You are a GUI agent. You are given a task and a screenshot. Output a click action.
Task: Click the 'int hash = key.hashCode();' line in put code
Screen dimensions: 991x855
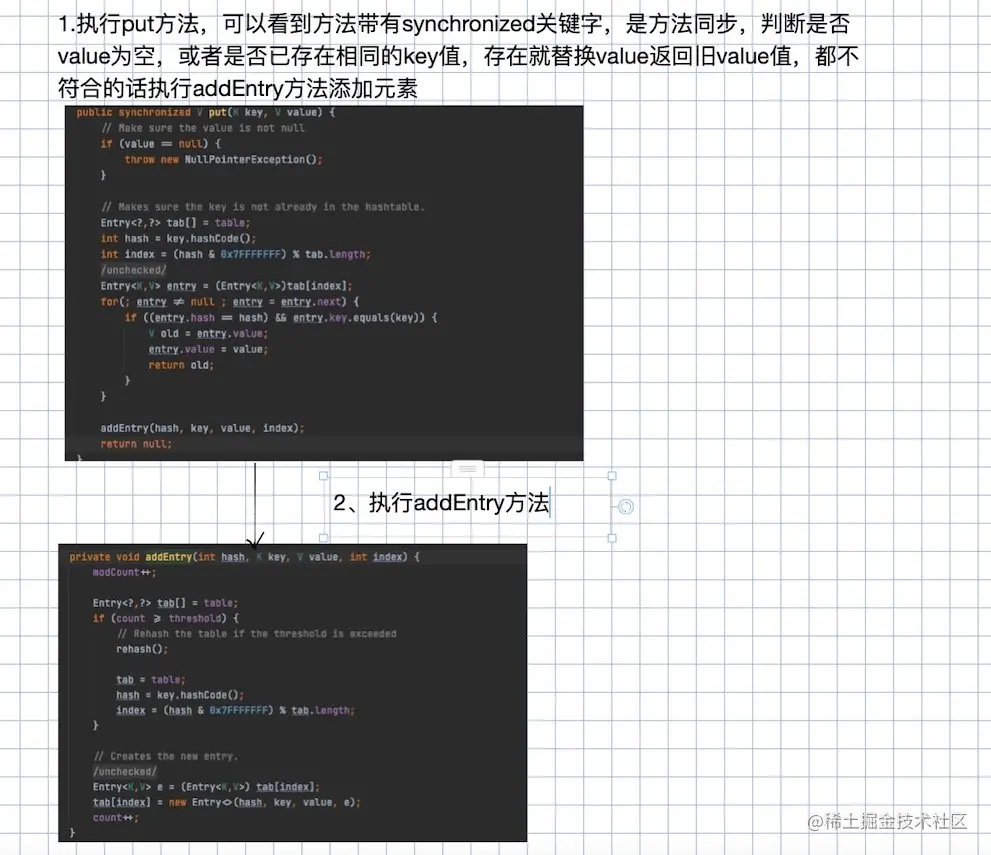[x=178, y=238]
